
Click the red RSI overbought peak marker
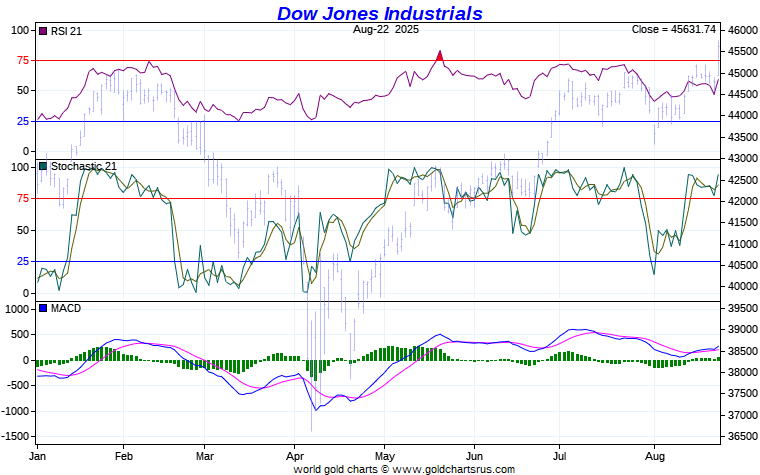[440, 56]
